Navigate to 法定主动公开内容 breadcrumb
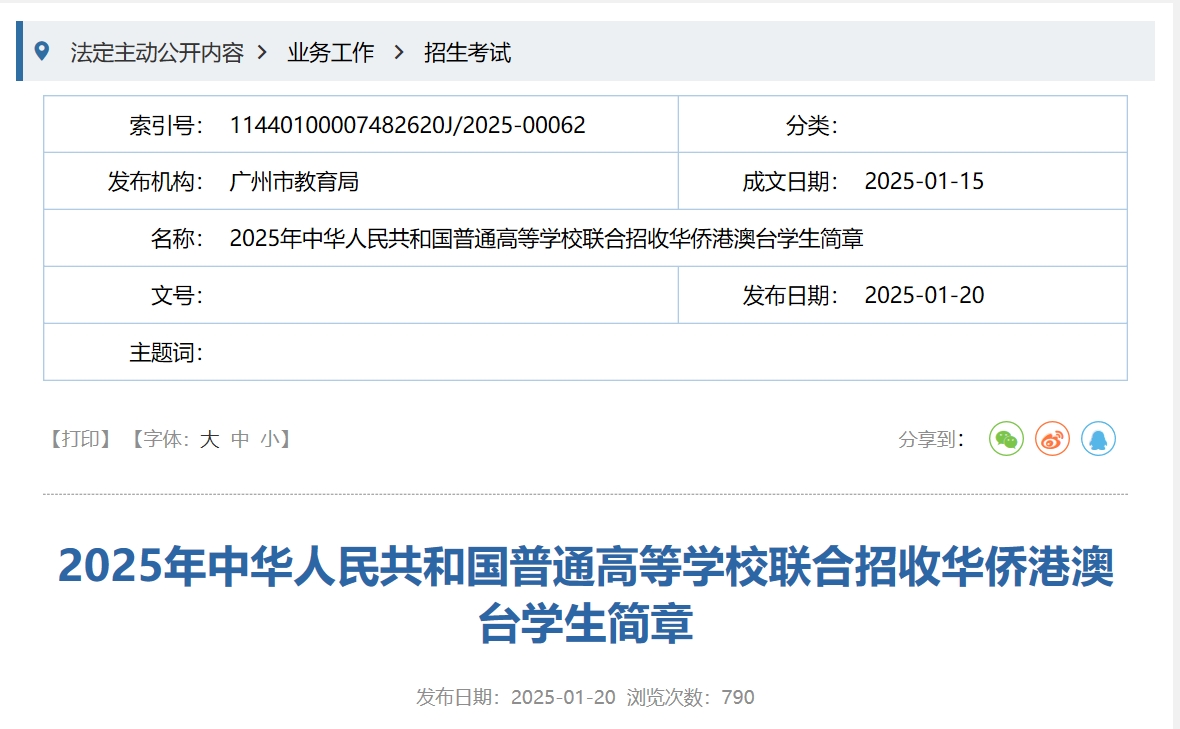1180x729 pixels. (158, 53)
